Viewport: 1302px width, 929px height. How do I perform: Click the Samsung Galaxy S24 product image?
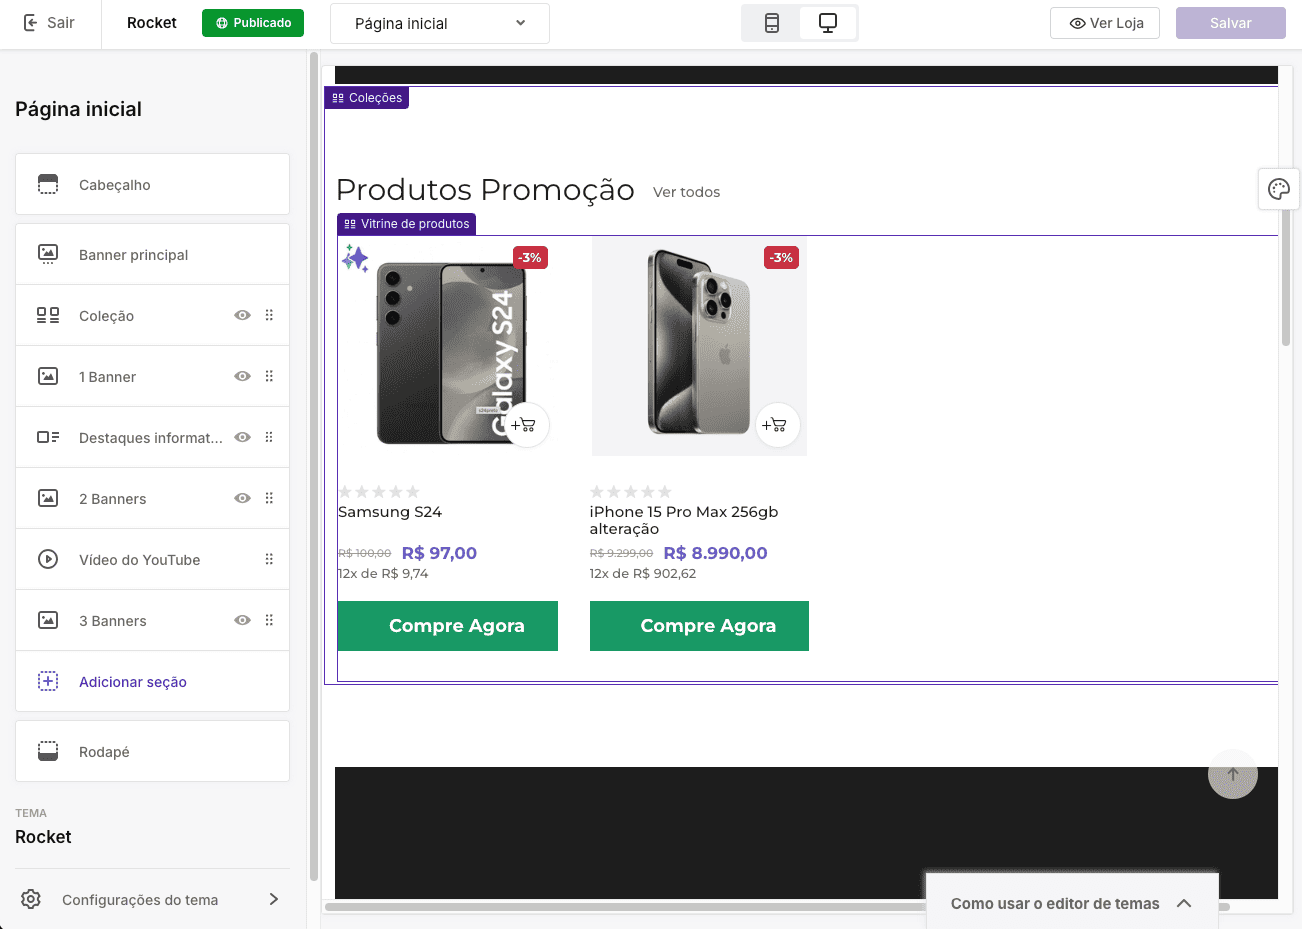click(x=448, y=346)
